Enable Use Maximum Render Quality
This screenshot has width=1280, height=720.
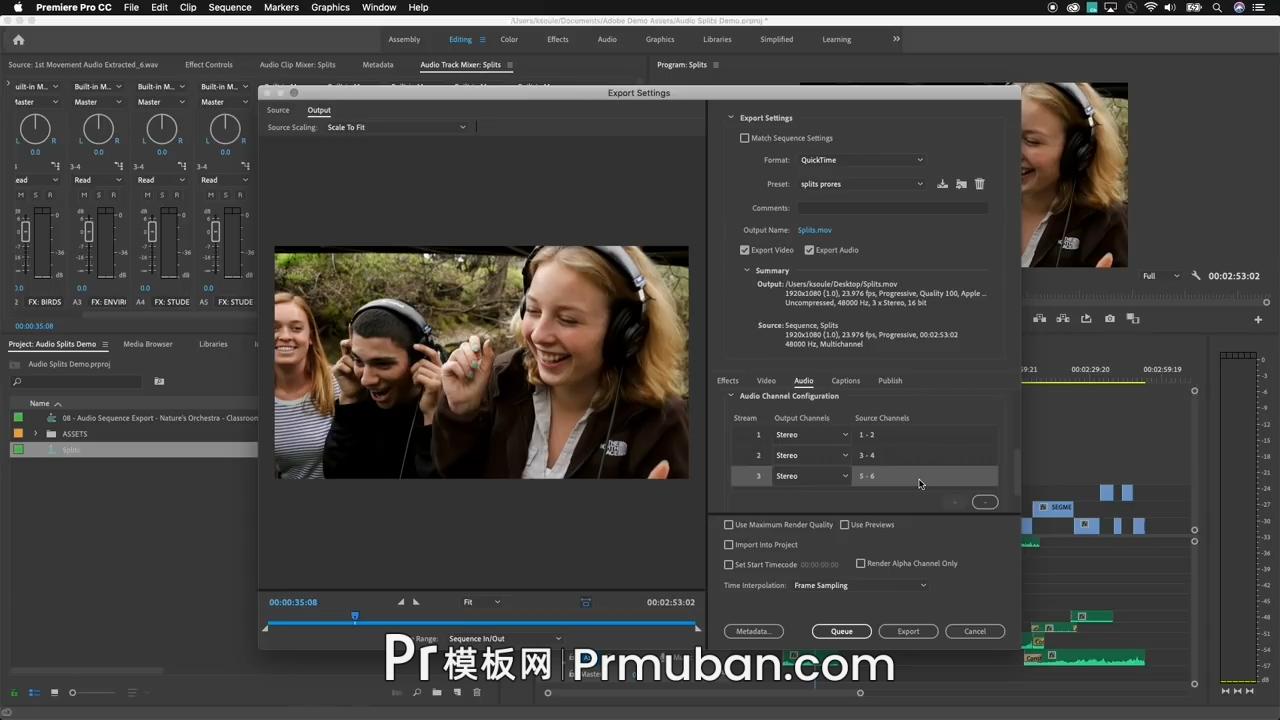729,524
